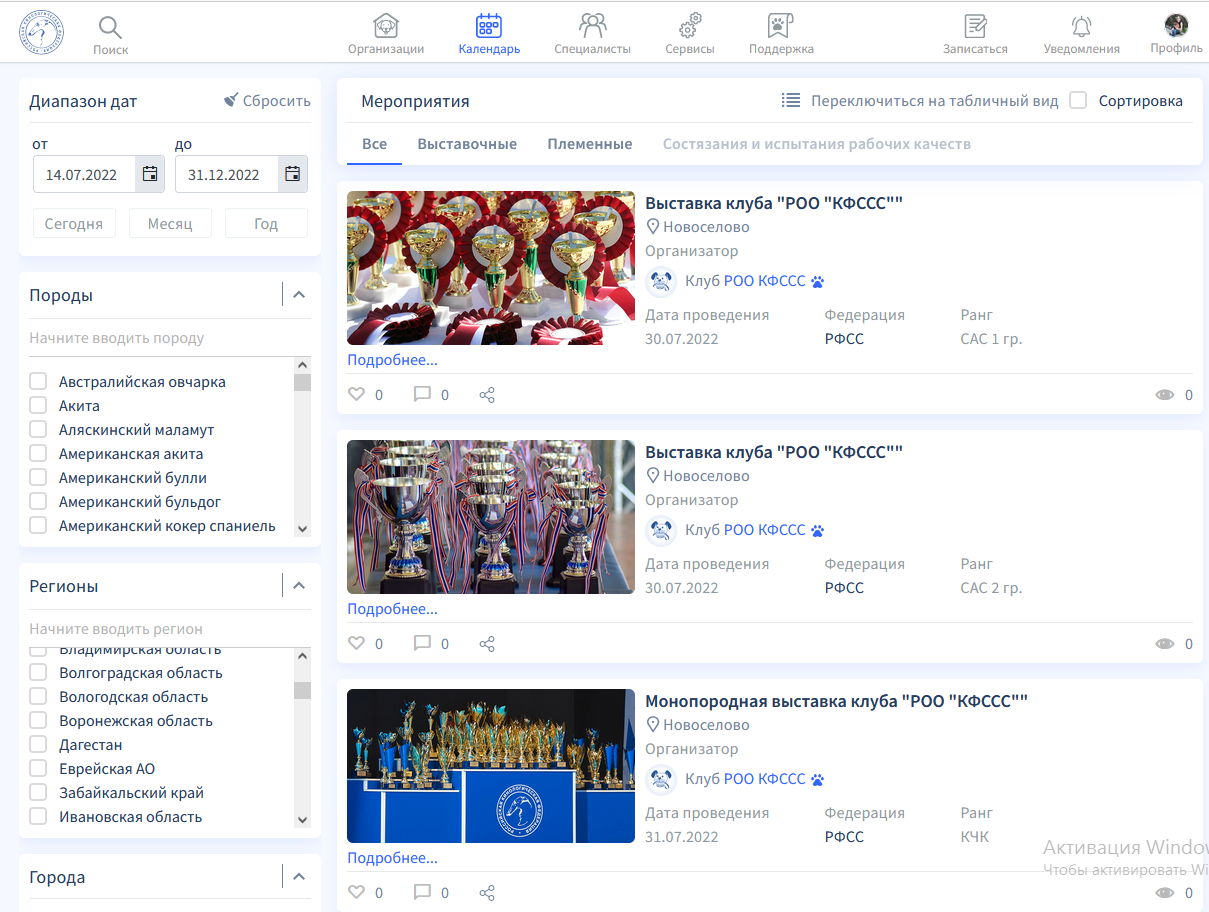
Task: Share the second event via the share icon
Action: (x=487, y=644)
